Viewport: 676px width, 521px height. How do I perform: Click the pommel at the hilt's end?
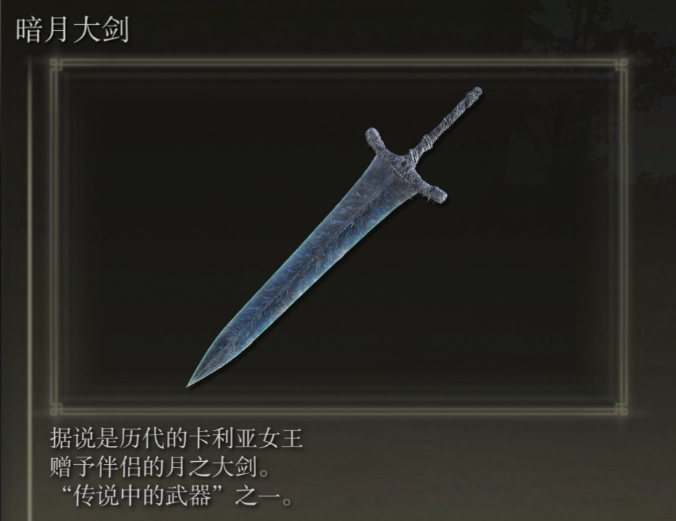476,92
